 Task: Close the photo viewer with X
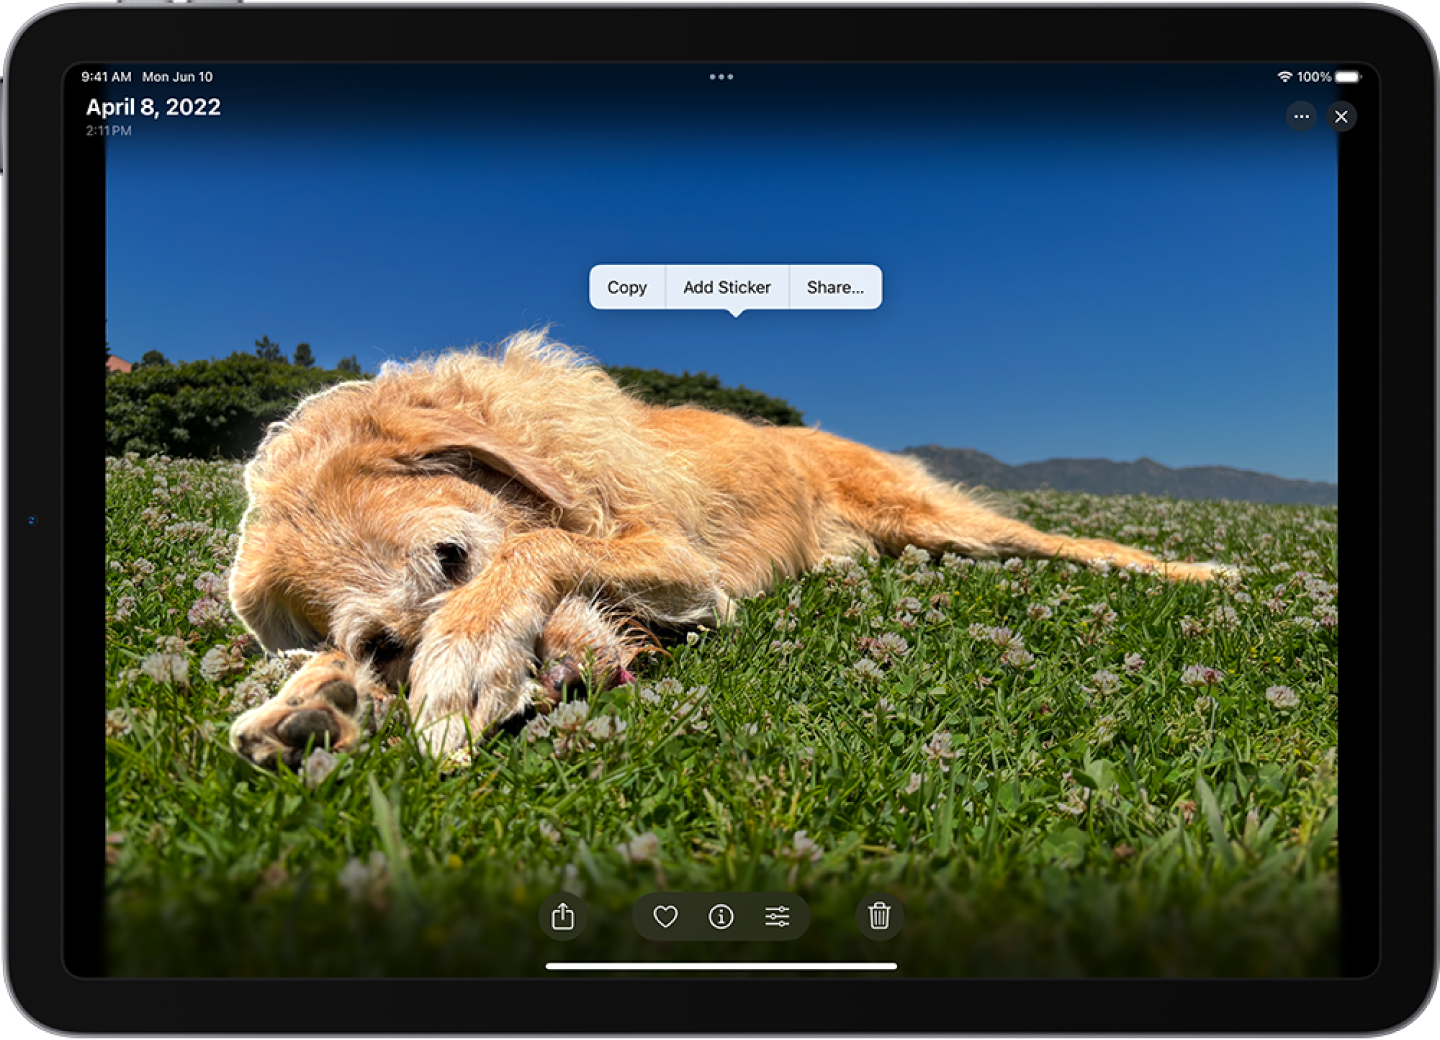tap(1341, 117)
